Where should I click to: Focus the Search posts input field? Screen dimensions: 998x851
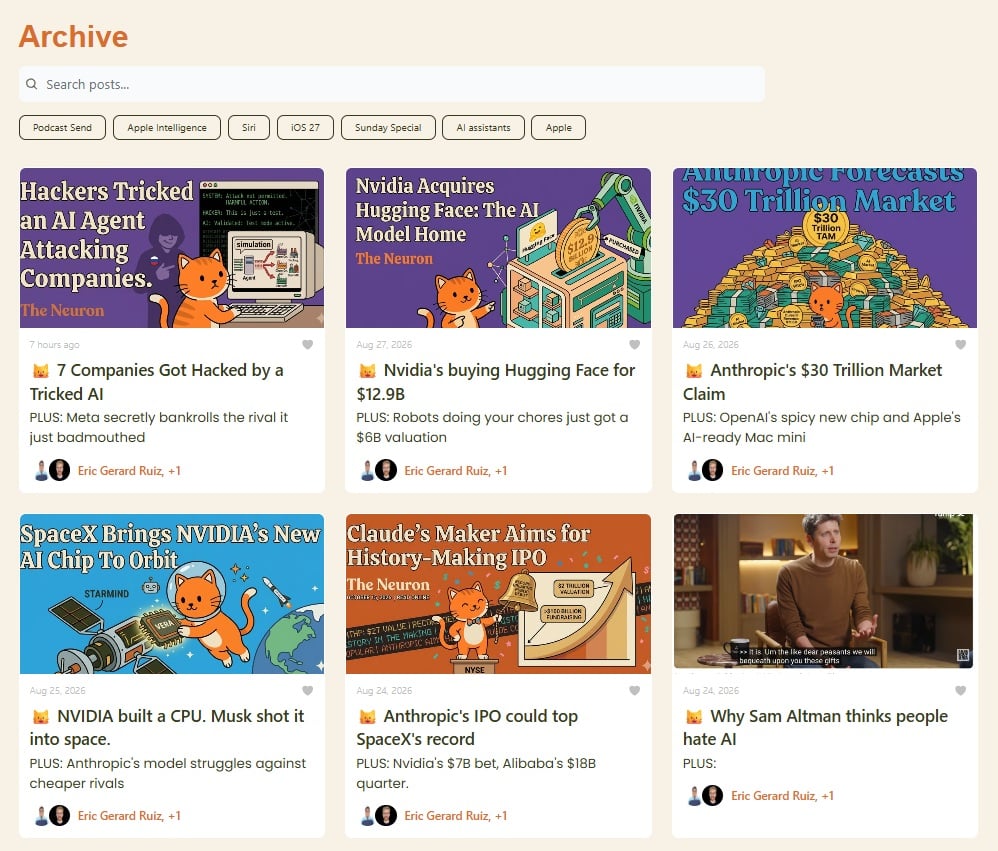tap(391, 84)
